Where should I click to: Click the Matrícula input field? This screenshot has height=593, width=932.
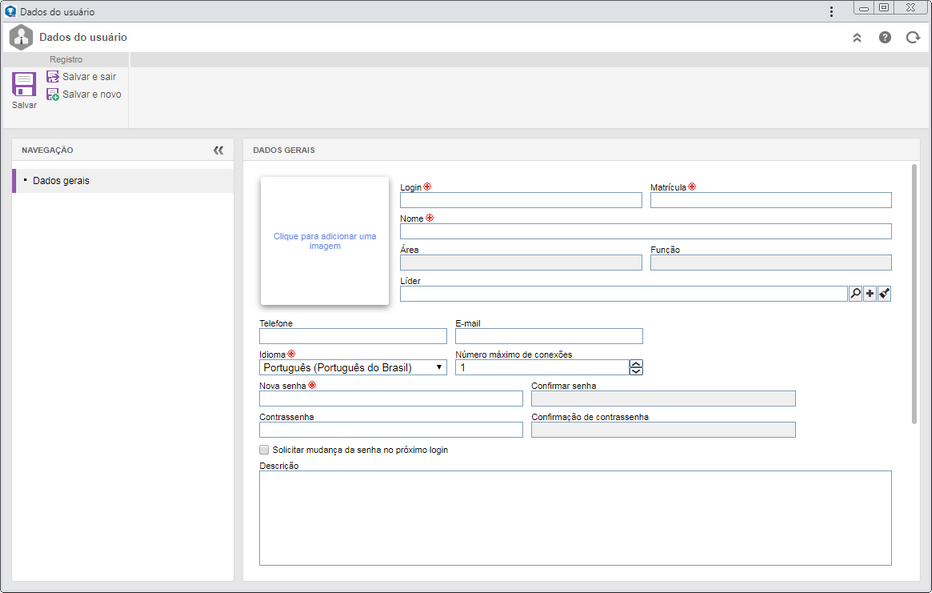tap(770, 200)
